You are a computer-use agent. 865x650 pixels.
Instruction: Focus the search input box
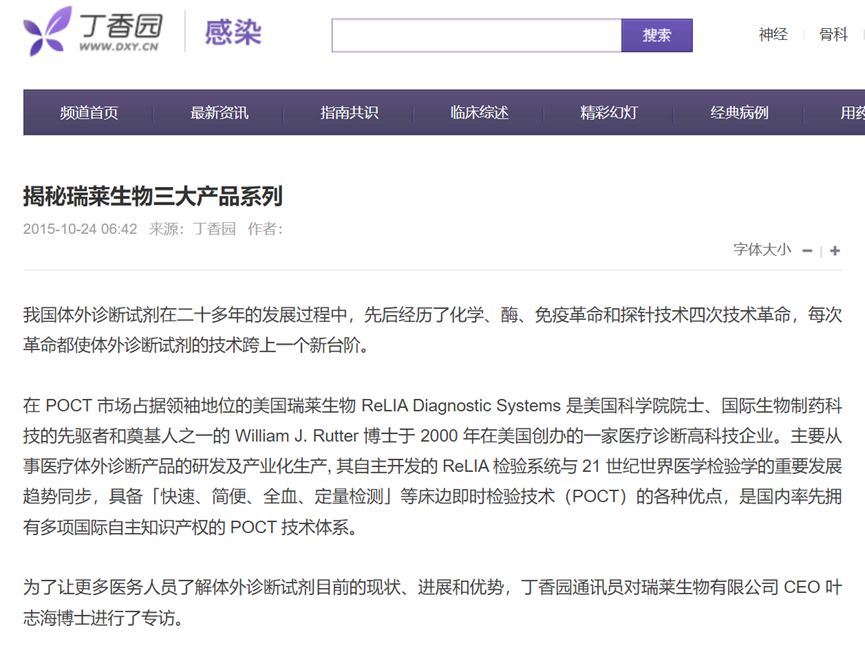pyautogui.click(x=477, y=35)
